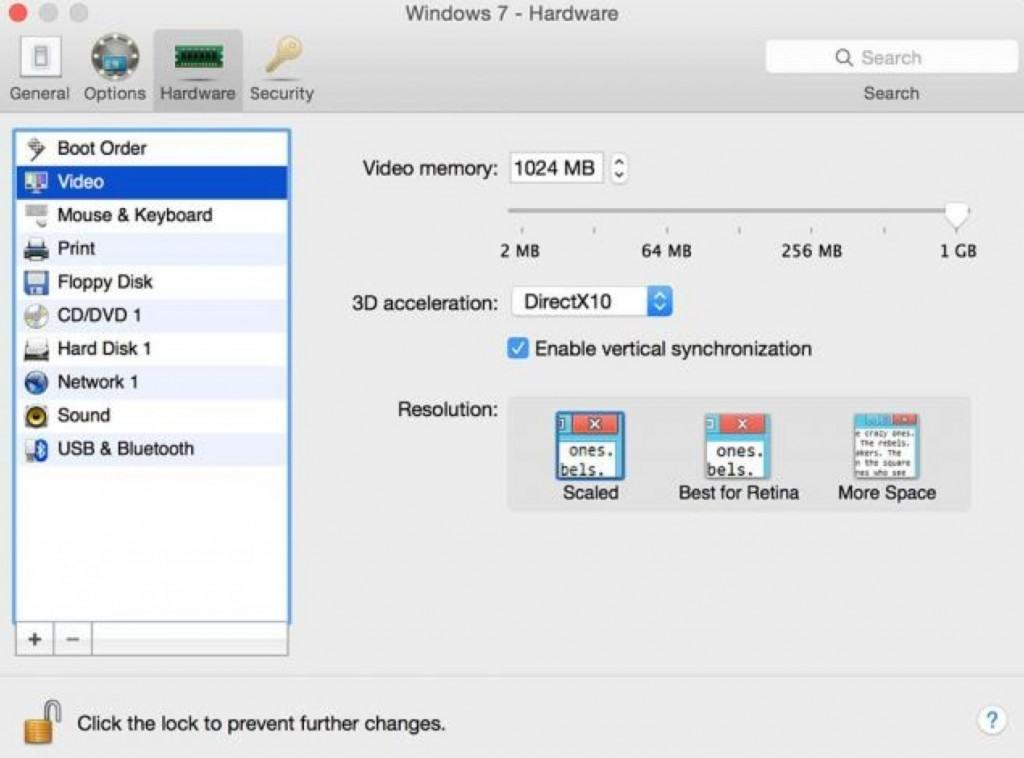Image resolution: width=1024 pixels, height=758 pixels.
Task: Select USB & Bluetooth in the list
Action: click(x=152, y=449)
